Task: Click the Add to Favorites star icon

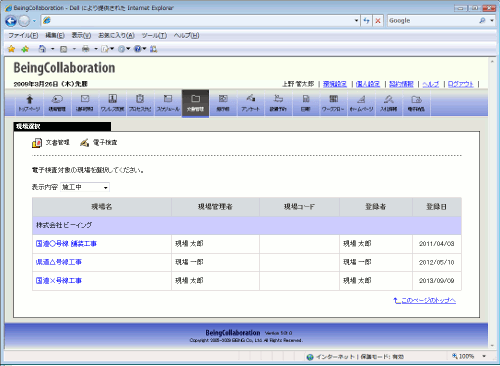Action: coord(25,49)
